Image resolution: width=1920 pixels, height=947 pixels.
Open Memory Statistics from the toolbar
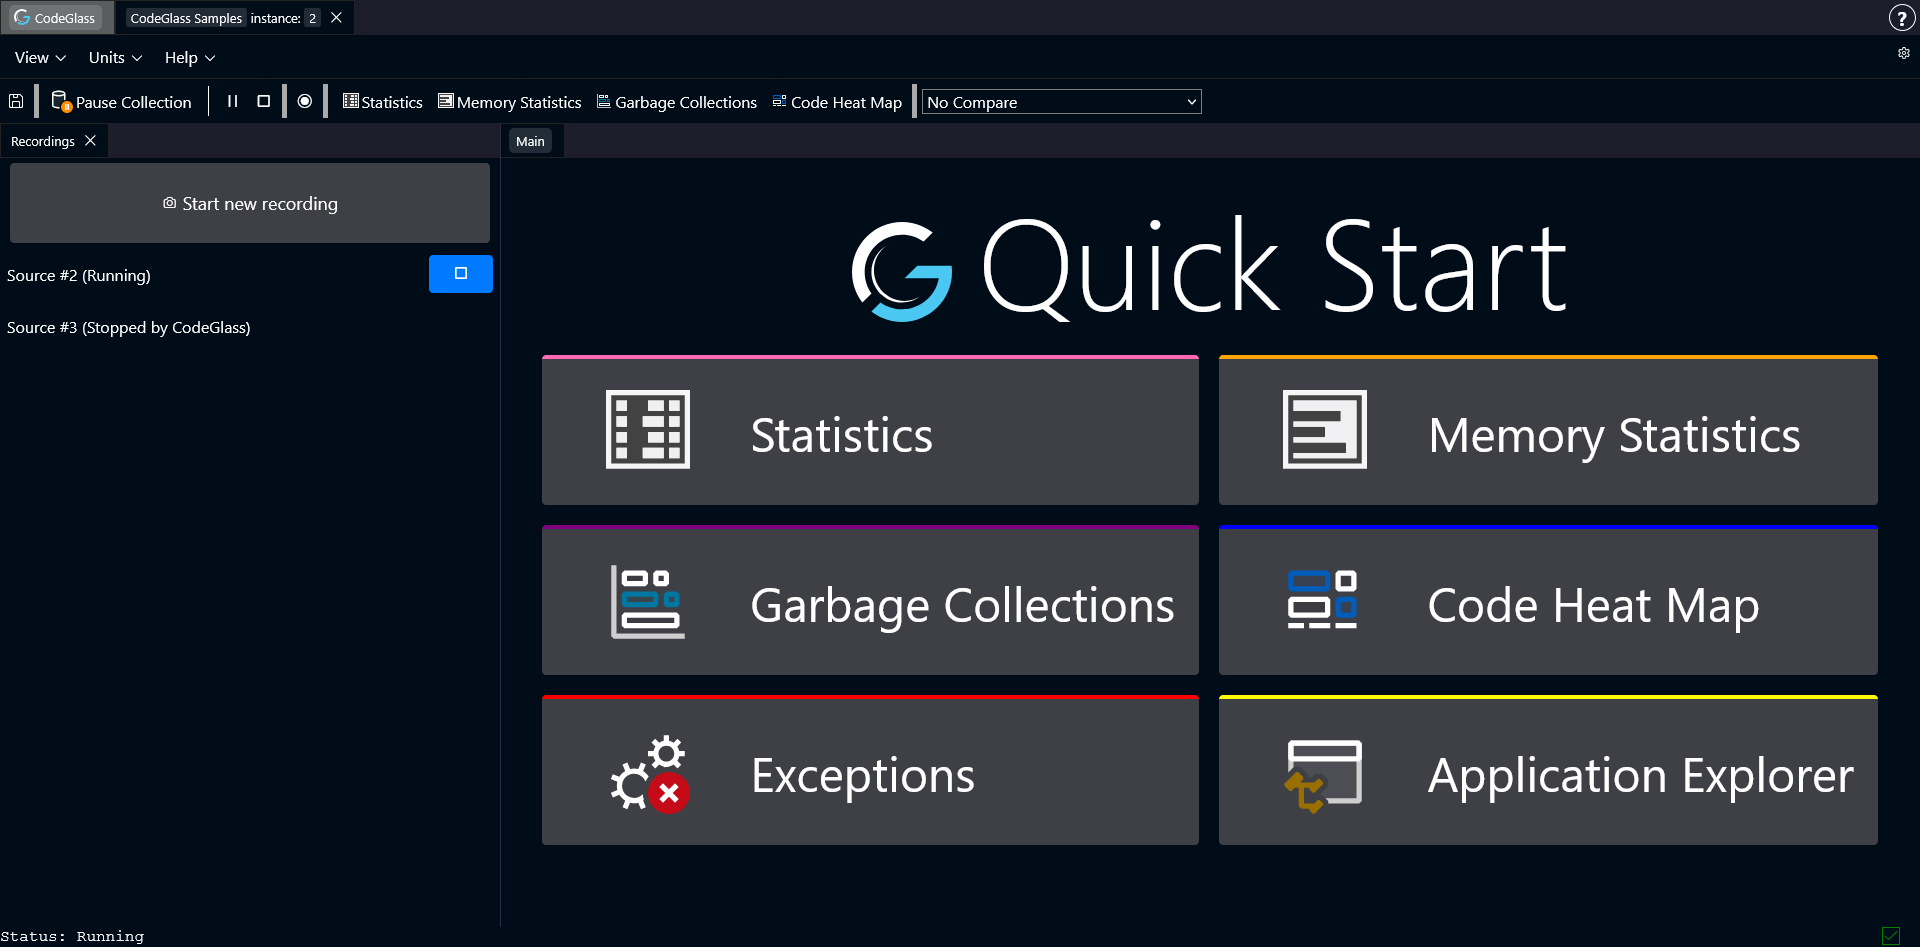pyautogui.click(x=509, y=102)
